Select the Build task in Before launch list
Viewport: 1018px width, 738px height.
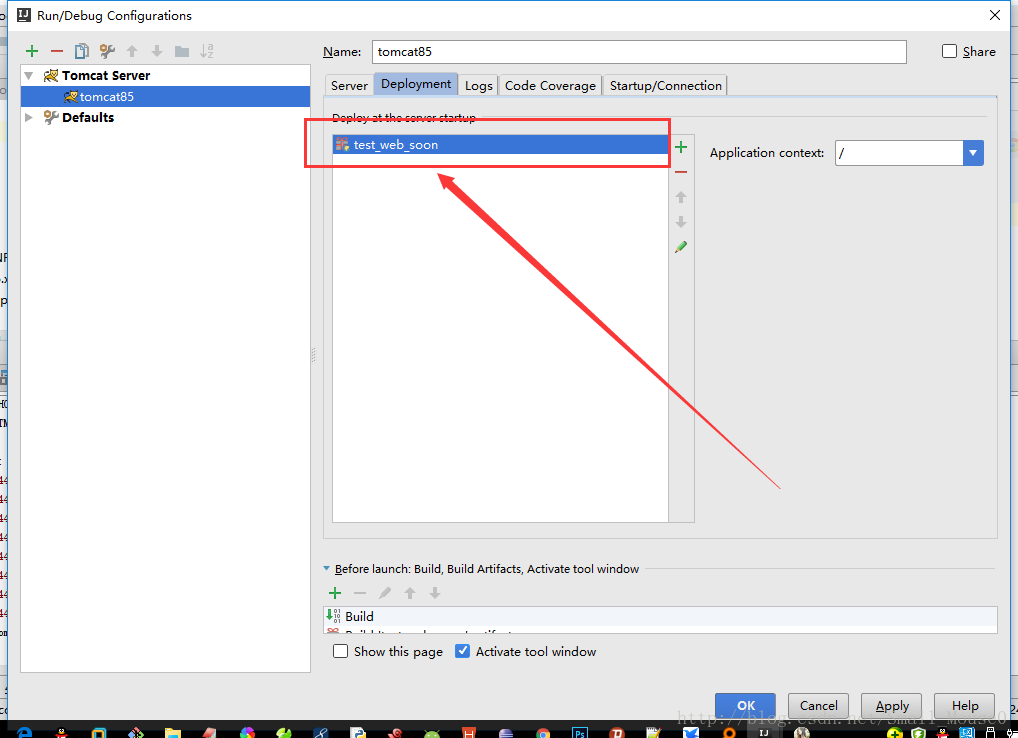(660, 616)
